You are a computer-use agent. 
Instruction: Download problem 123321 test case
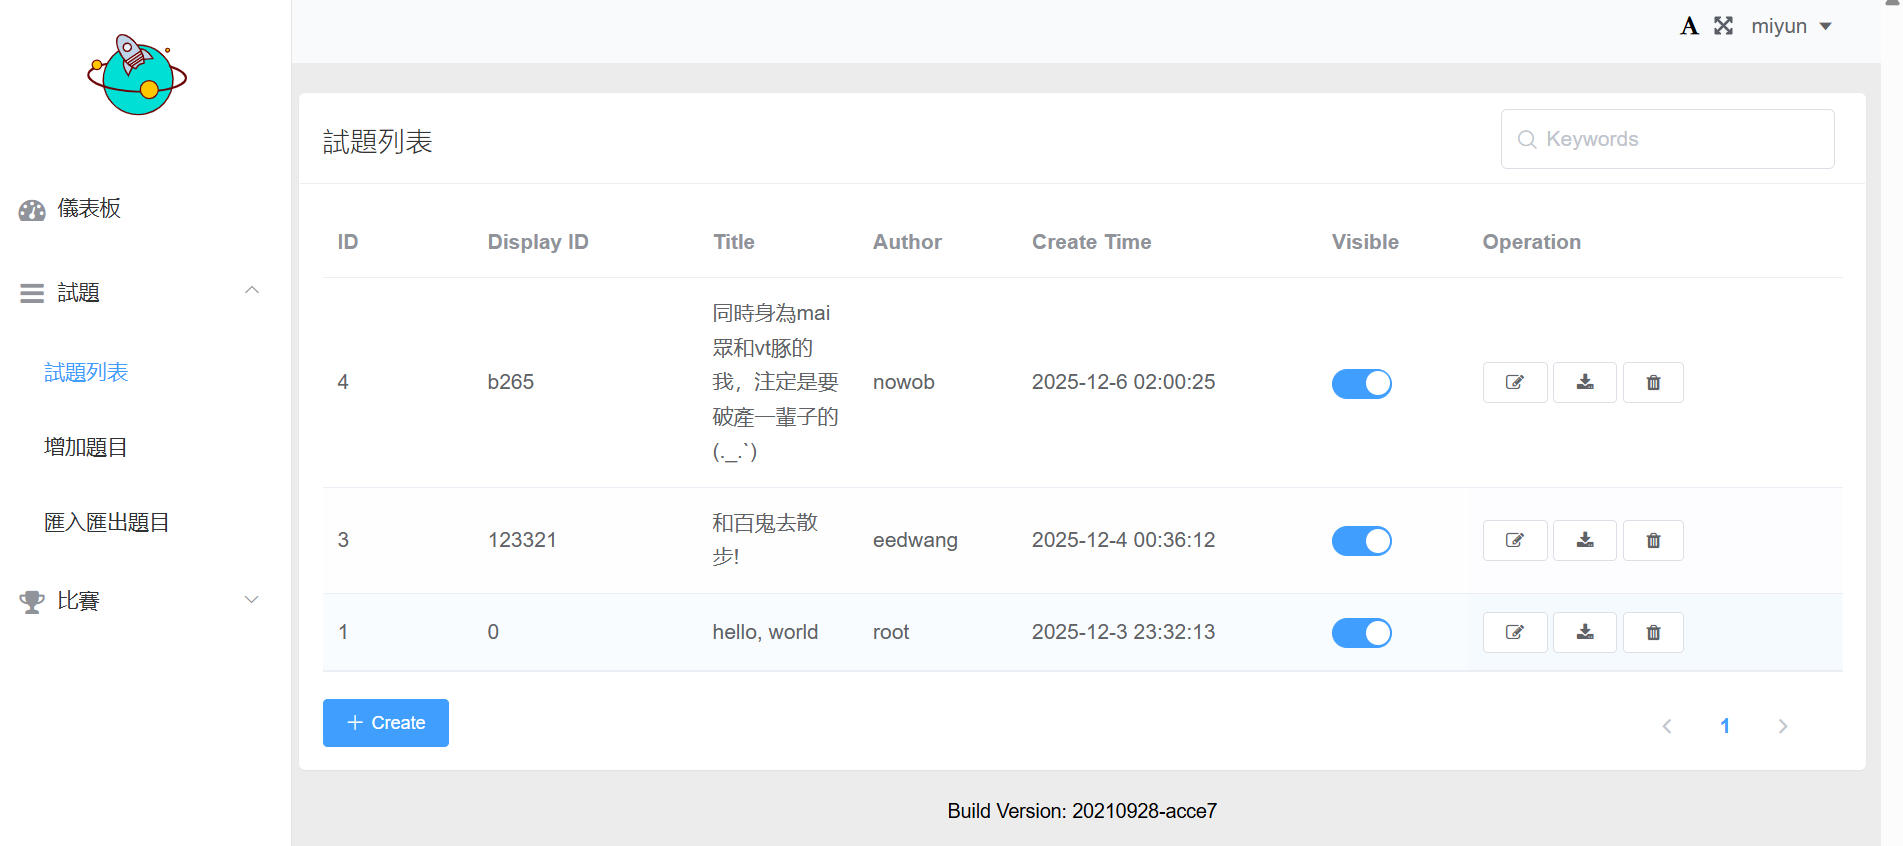click(1584, 540)
